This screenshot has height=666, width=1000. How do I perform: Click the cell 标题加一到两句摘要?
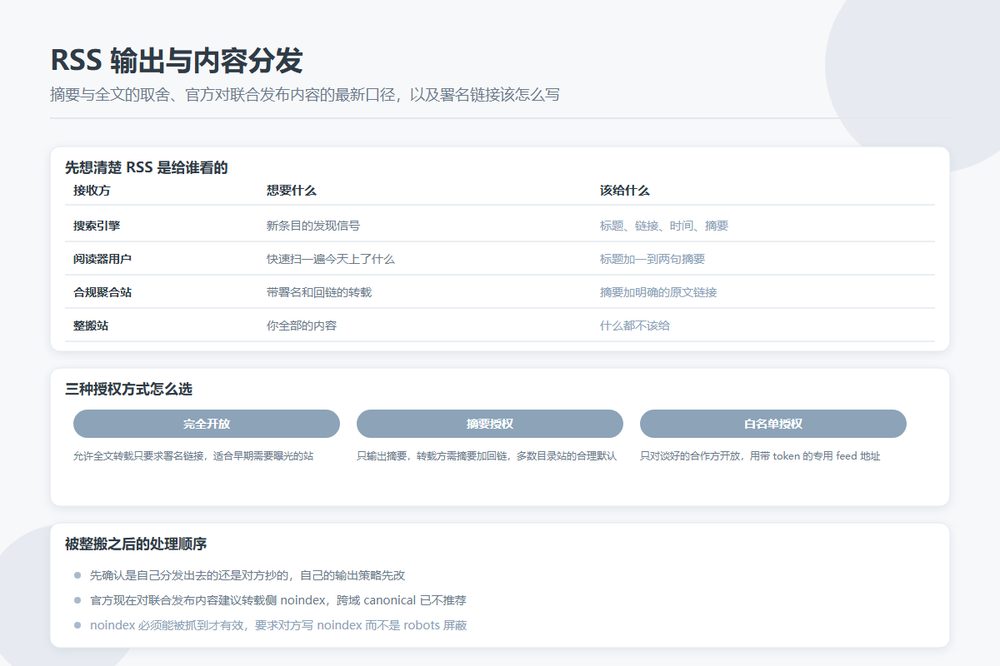[x=652, y=258]
